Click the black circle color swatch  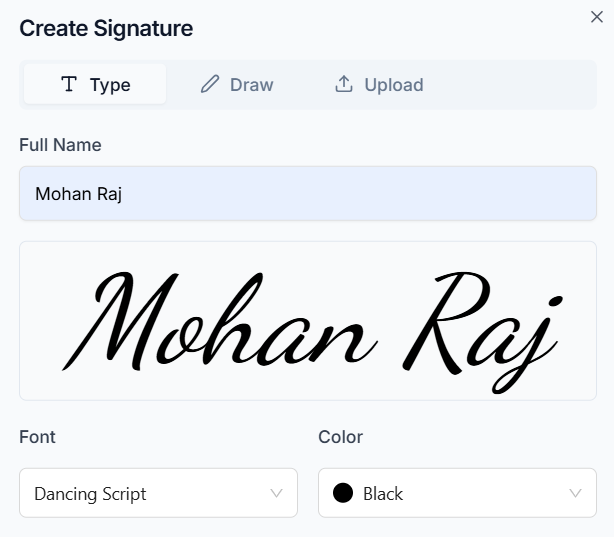click(343, 493)
